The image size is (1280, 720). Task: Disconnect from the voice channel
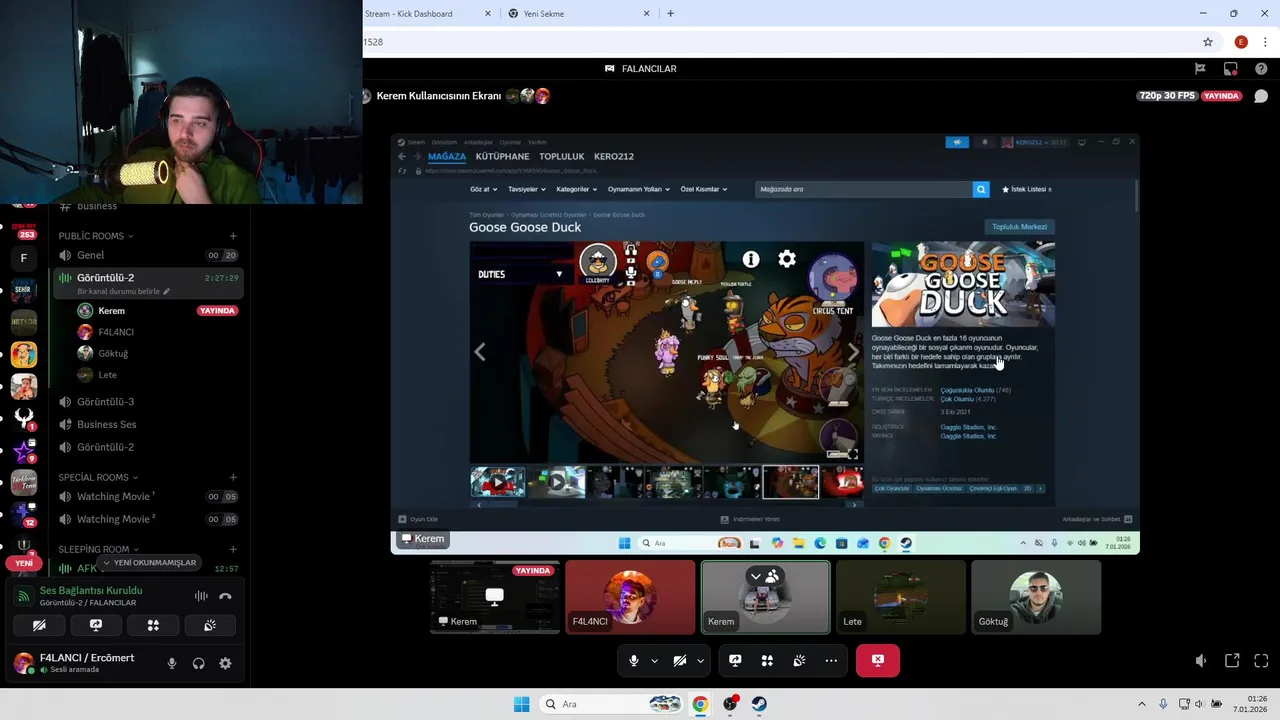coord(225,596)
